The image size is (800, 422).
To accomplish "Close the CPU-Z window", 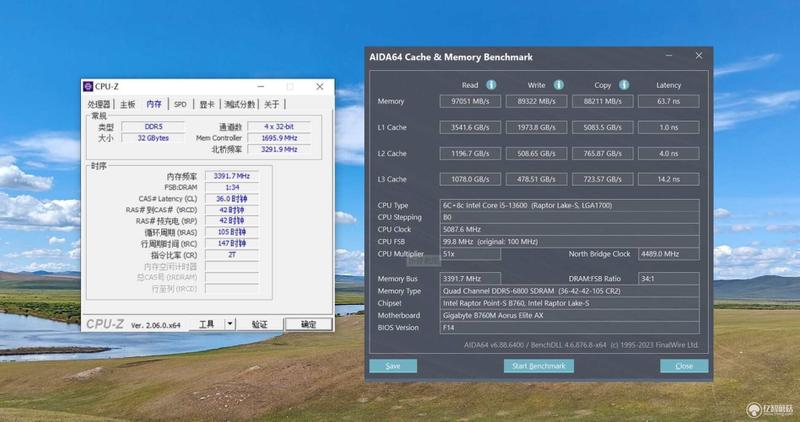I will [x=319, y=87].
